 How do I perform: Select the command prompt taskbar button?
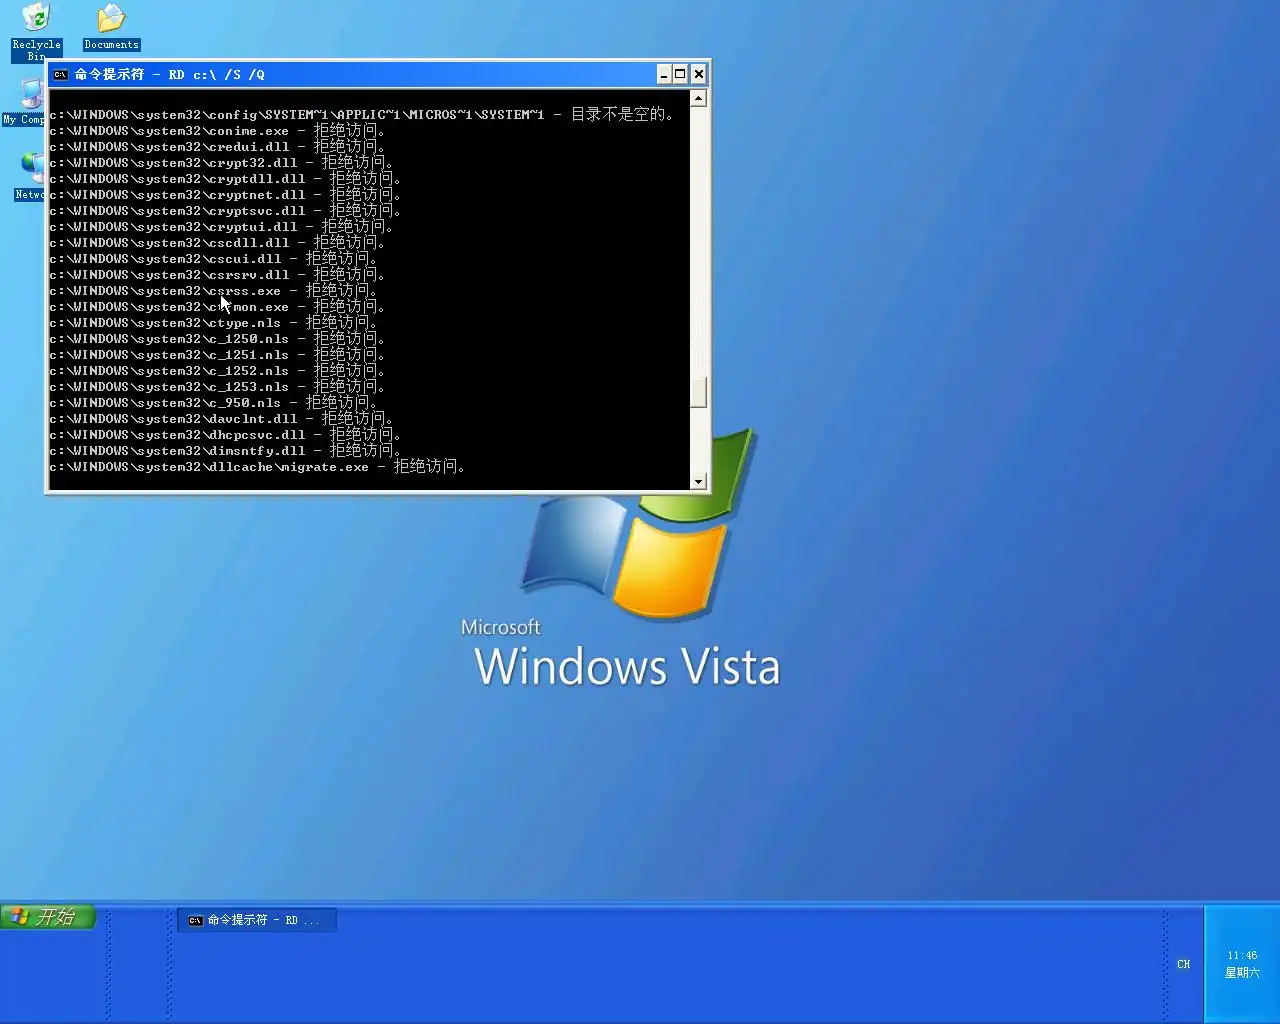(x=257, y=920)
